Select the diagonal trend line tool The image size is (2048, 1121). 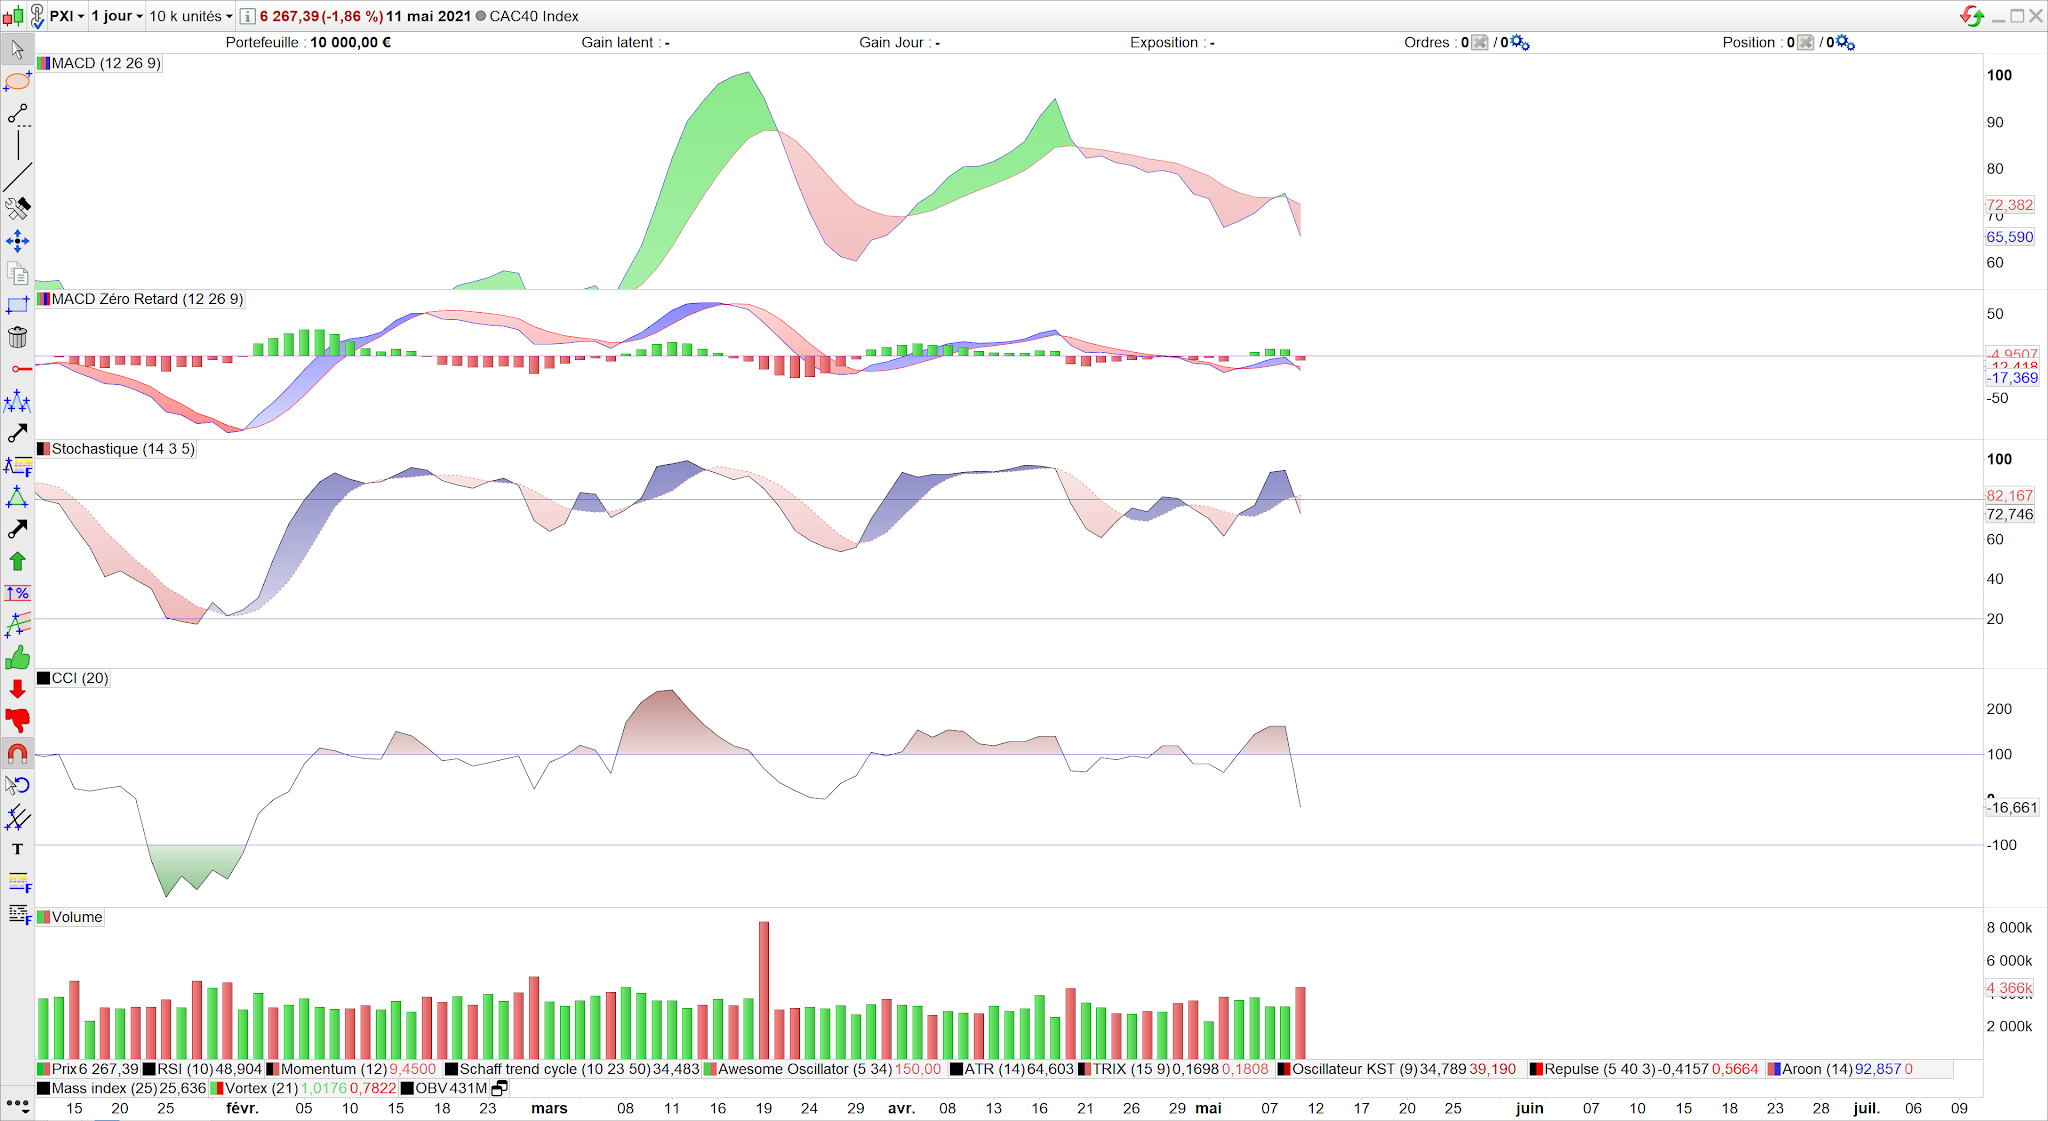point(17,177)
